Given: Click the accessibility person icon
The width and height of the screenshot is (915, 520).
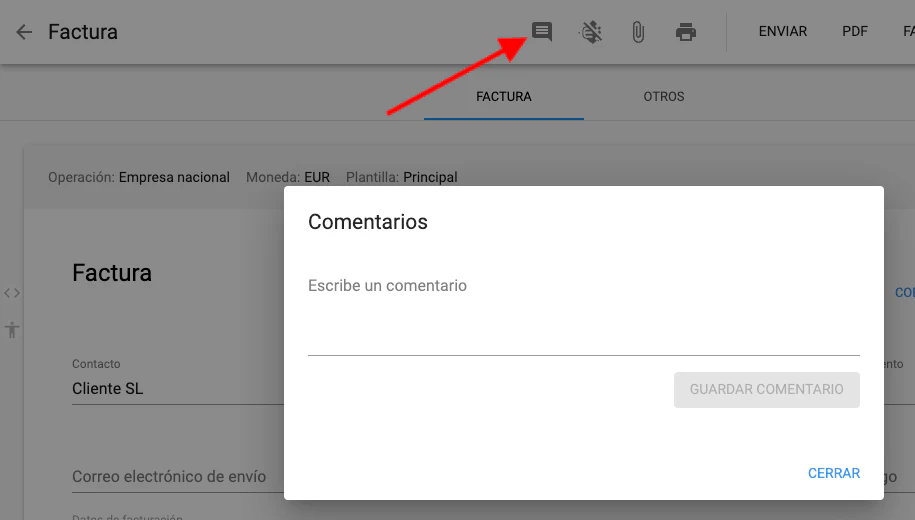Looking at the screenshot, I should click(12, 329).
